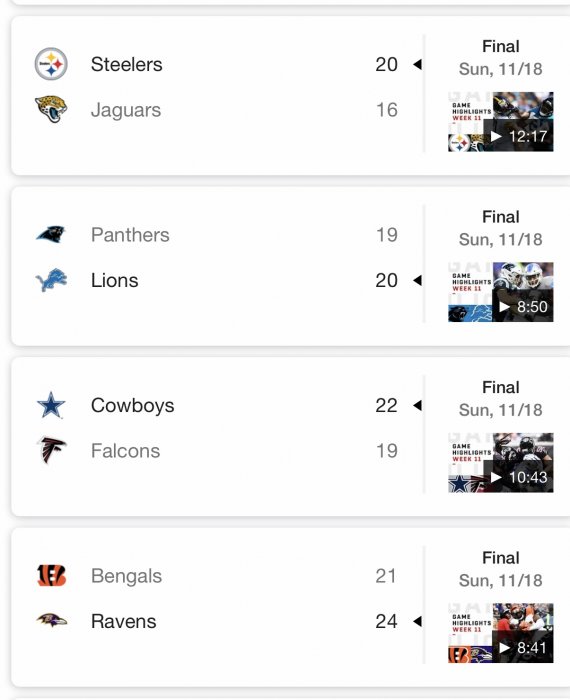The height and width of the screenshot is (700, 570).
Task: Click the Bengals team logo
Action: pos(51,575)
